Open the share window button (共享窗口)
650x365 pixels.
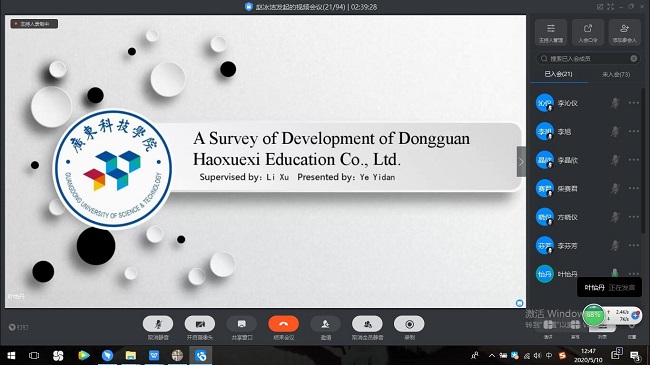tap(242, 324)
